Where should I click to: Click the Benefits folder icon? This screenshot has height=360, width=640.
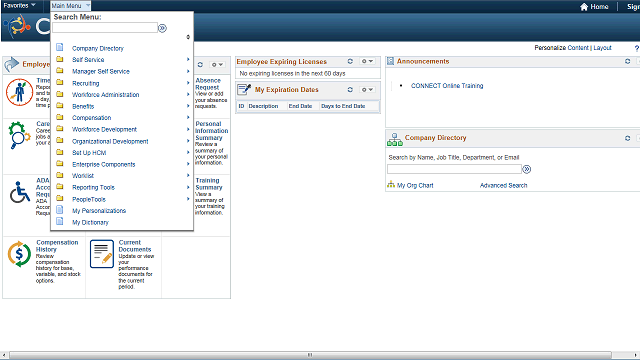pos(60,106)
